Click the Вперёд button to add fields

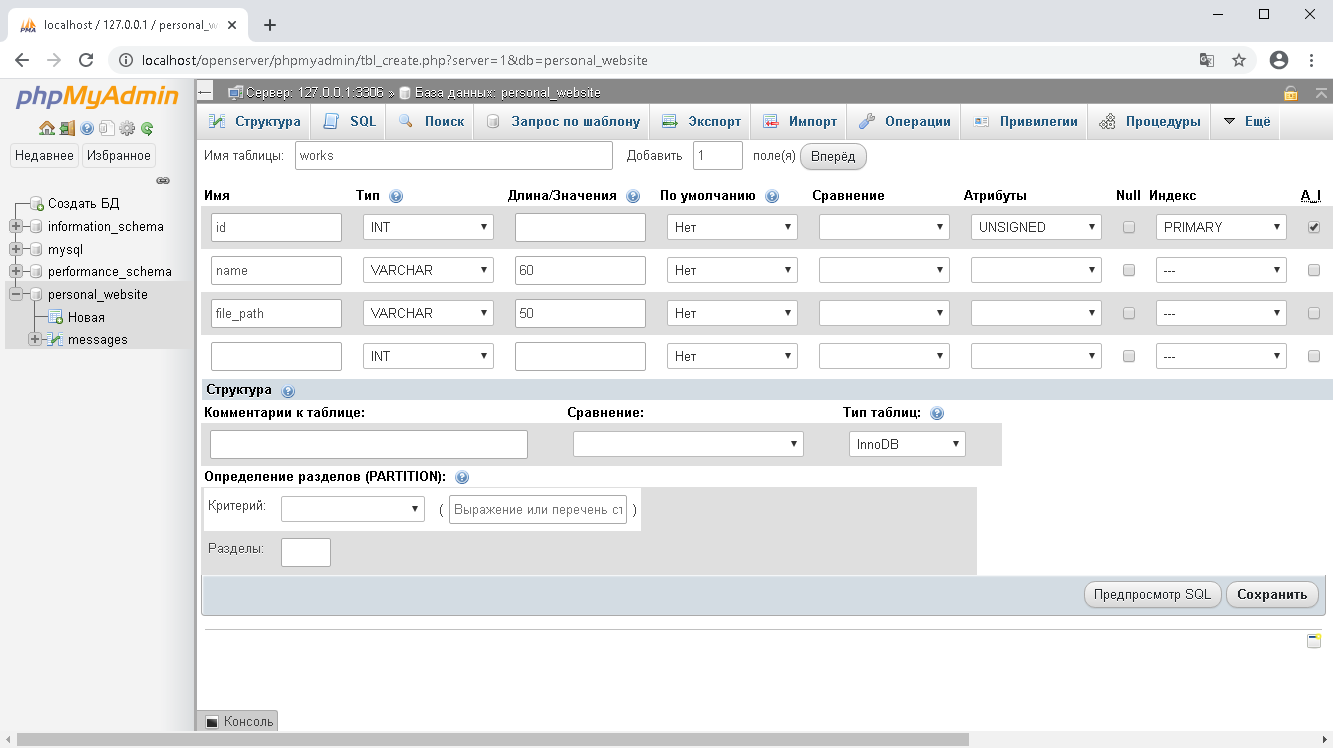coord(833,156)
